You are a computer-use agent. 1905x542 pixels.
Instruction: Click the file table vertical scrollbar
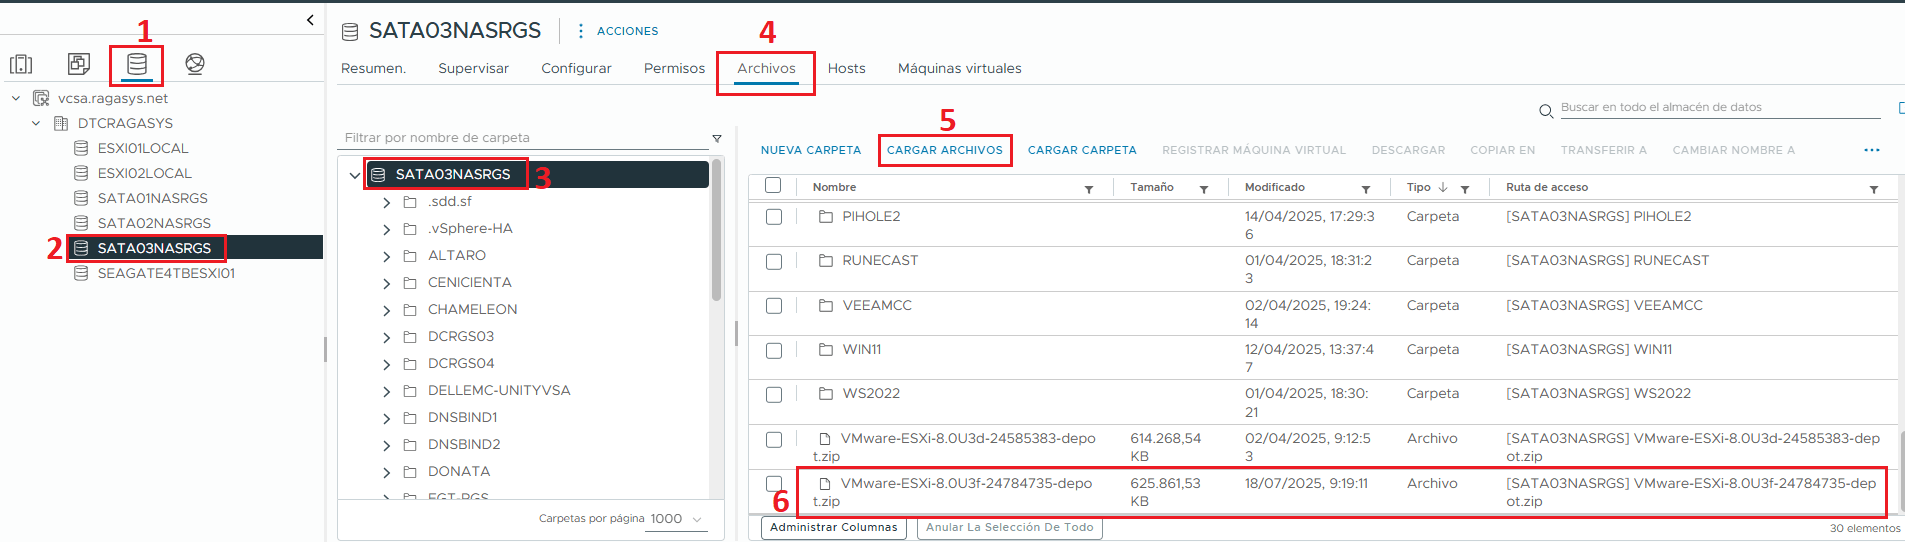pyautogui.click(x=1901, y=470)
